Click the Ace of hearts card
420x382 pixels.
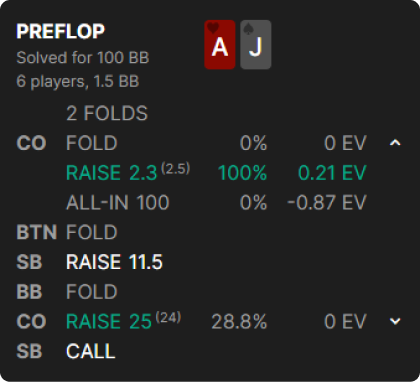click(x=220, y=45)
